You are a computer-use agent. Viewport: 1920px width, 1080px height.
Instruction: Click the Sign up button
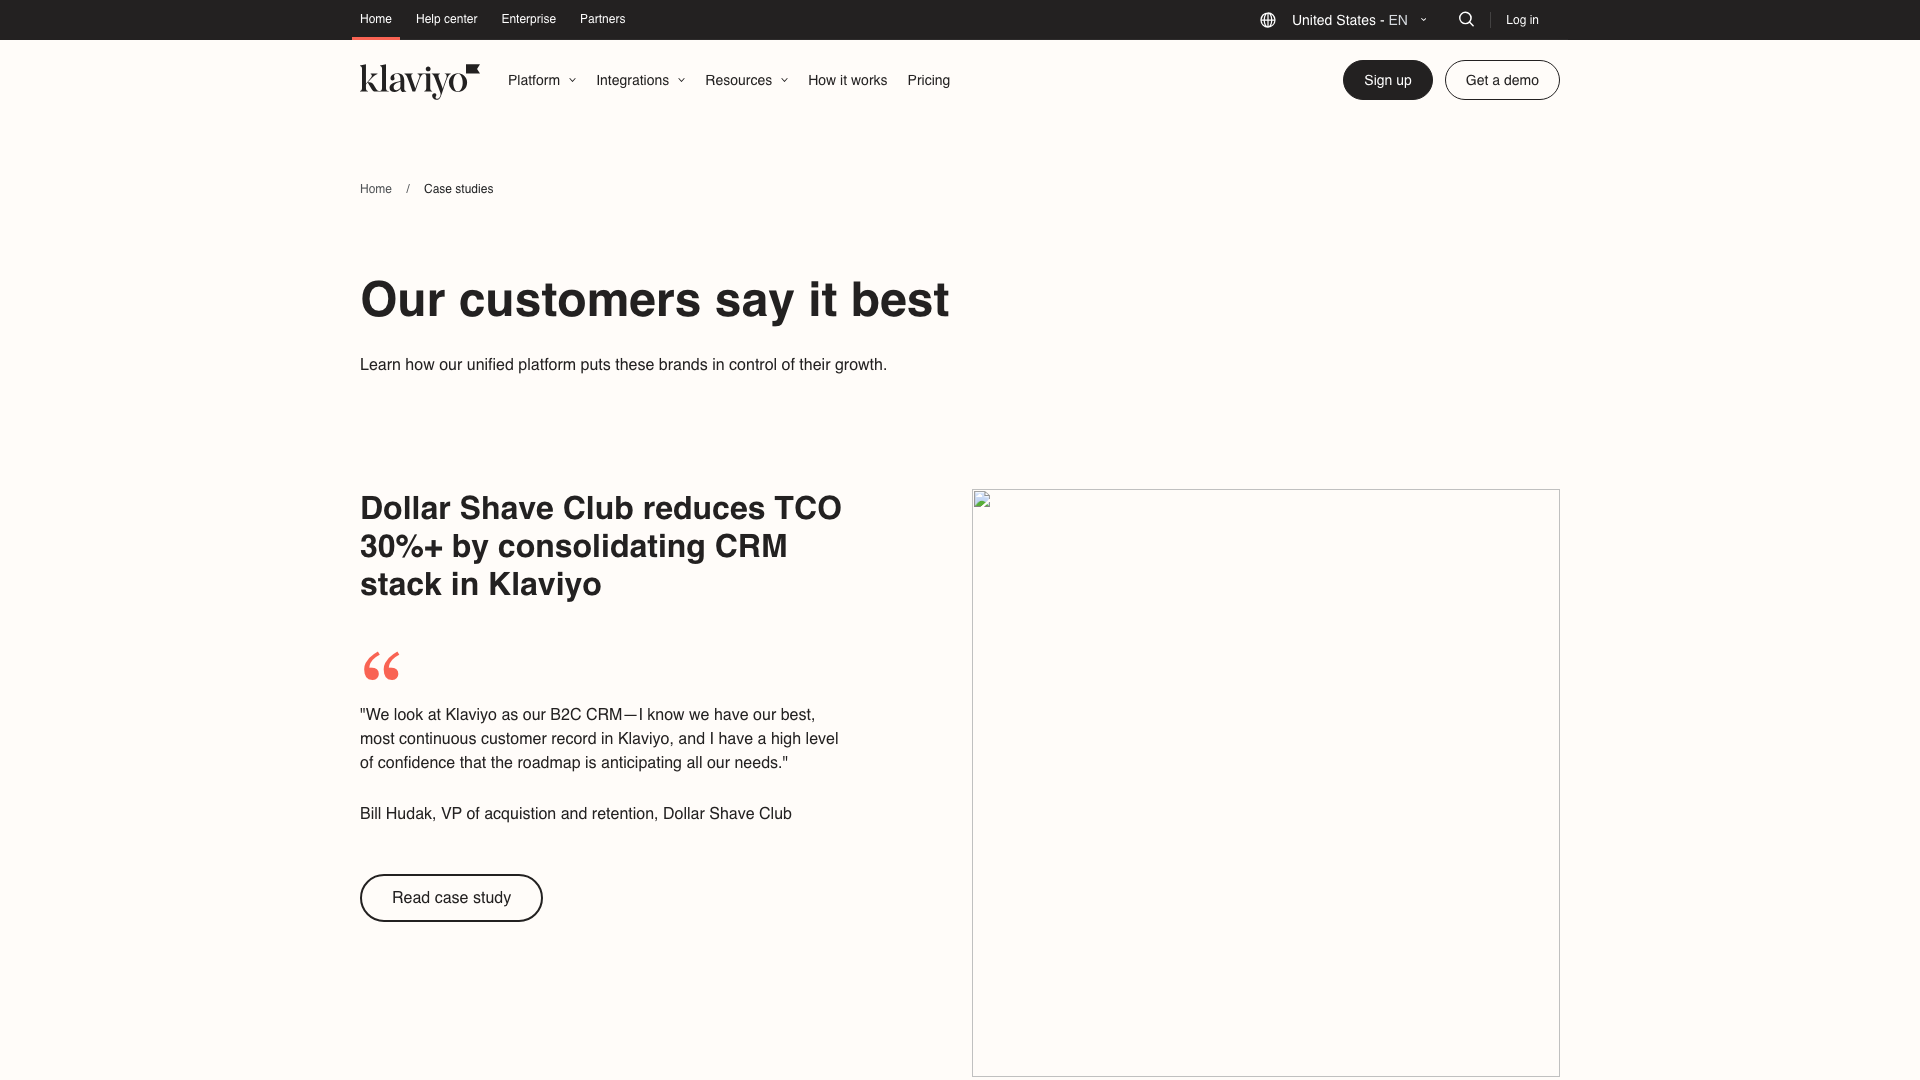point(1387,80)
